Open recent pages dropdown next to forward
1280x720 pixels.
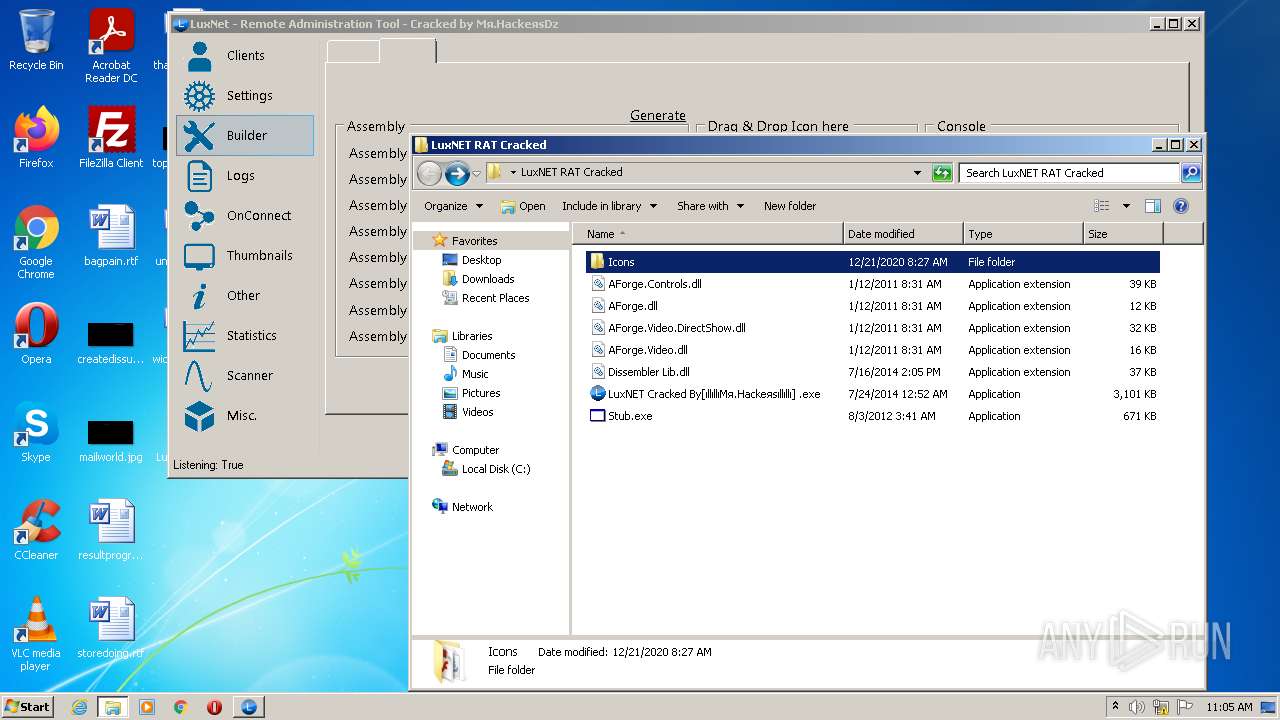point(476,174)
